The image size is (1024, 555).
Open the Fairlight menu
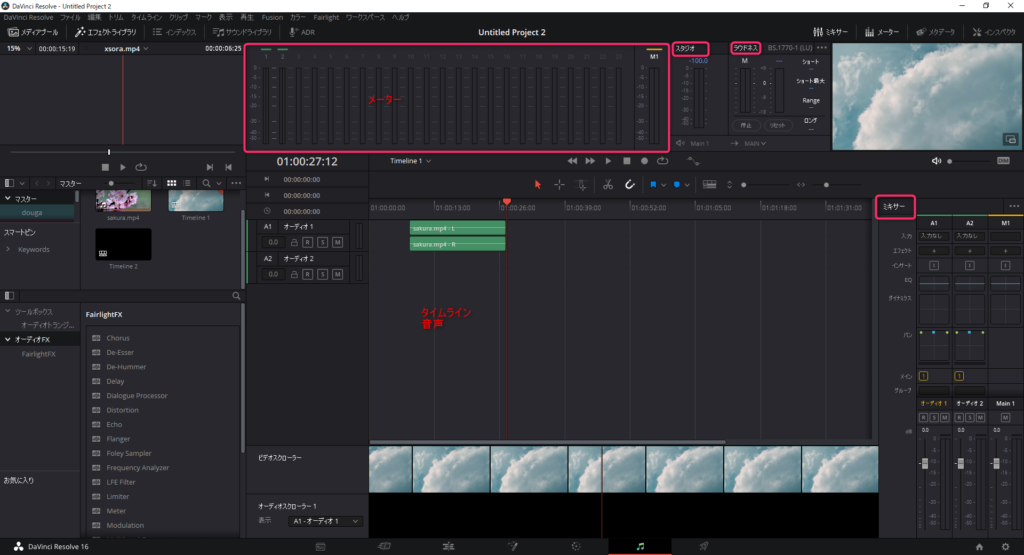click(x=326, y=17)
